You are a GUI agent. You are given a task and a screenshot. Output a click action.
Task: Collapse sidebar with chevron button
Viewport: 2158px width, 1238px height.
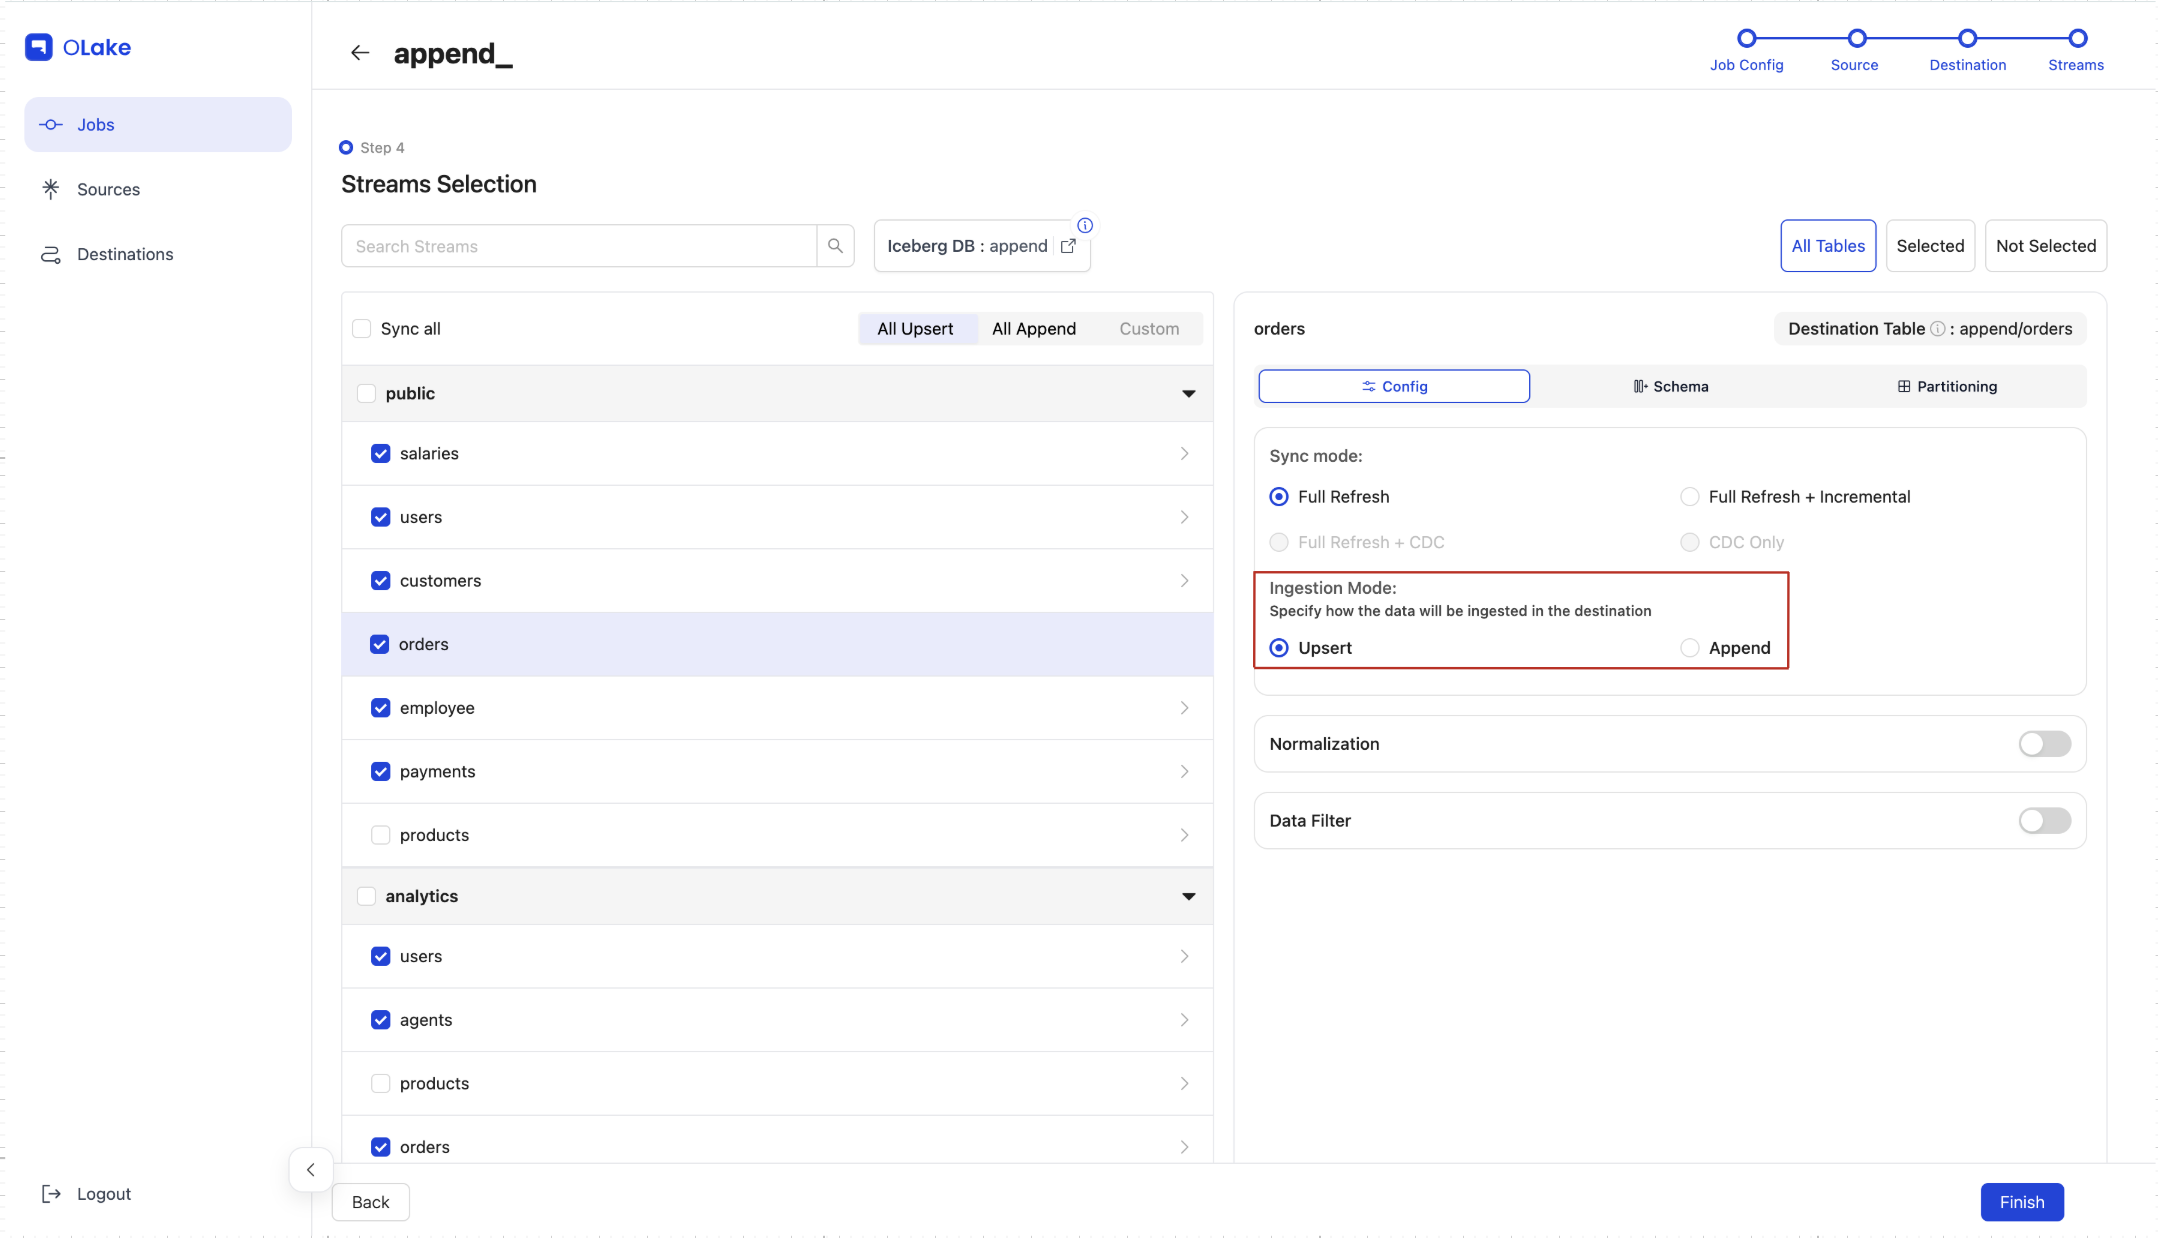pos(311,1169)
